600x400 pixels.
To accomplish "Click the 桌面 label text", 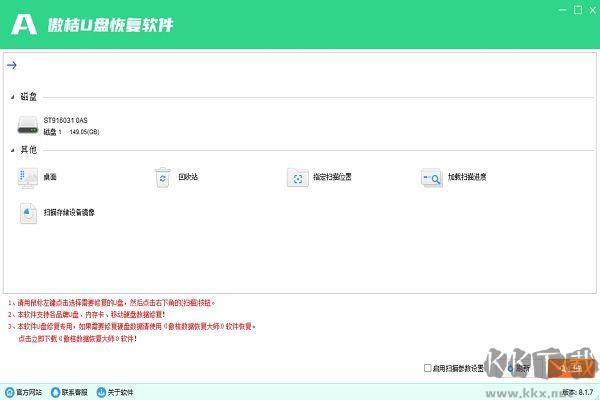I will (50, 177).
